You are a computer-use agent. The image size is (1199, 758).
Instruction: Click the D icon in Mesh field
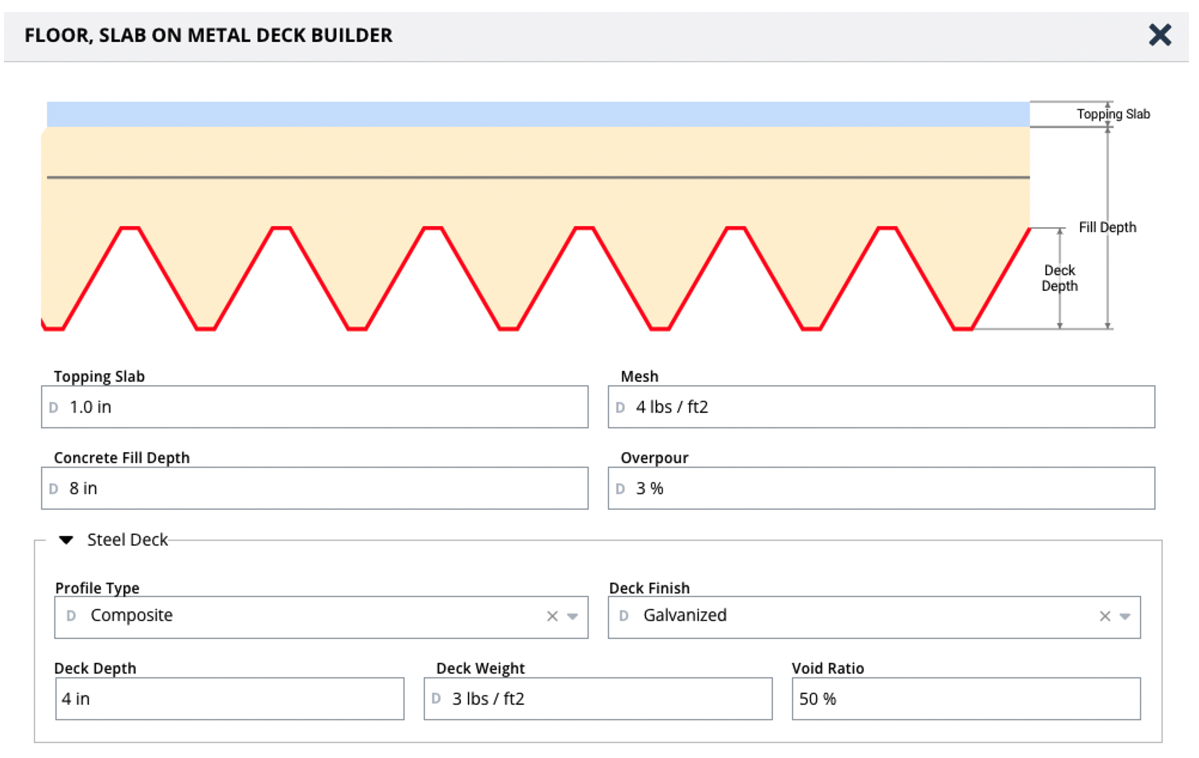[x=621, y=408]
